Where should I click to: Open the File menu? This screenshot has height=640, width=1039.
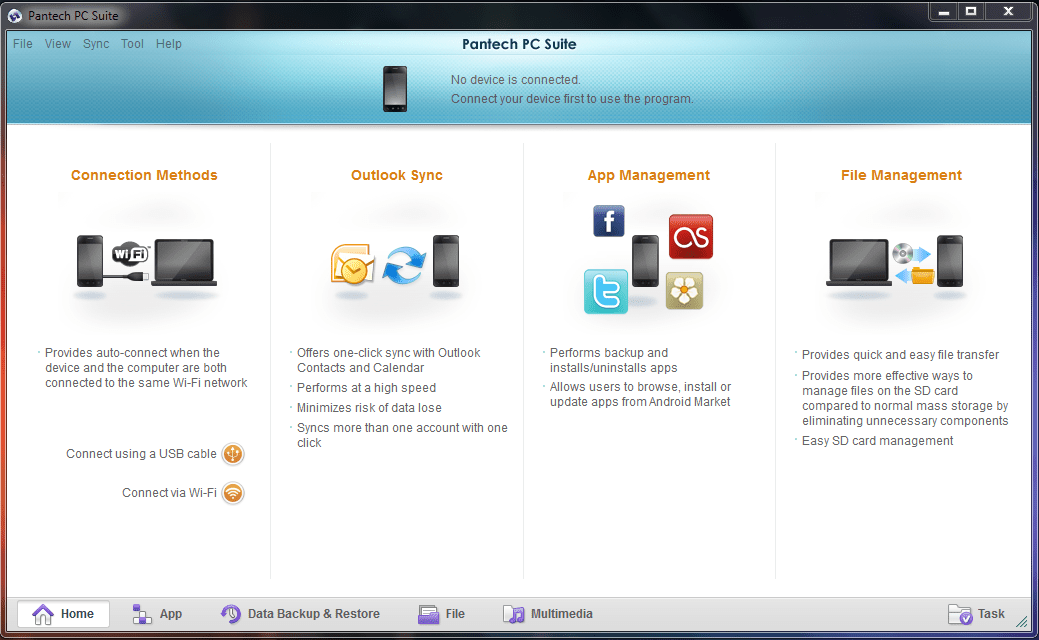coord(23,44)
